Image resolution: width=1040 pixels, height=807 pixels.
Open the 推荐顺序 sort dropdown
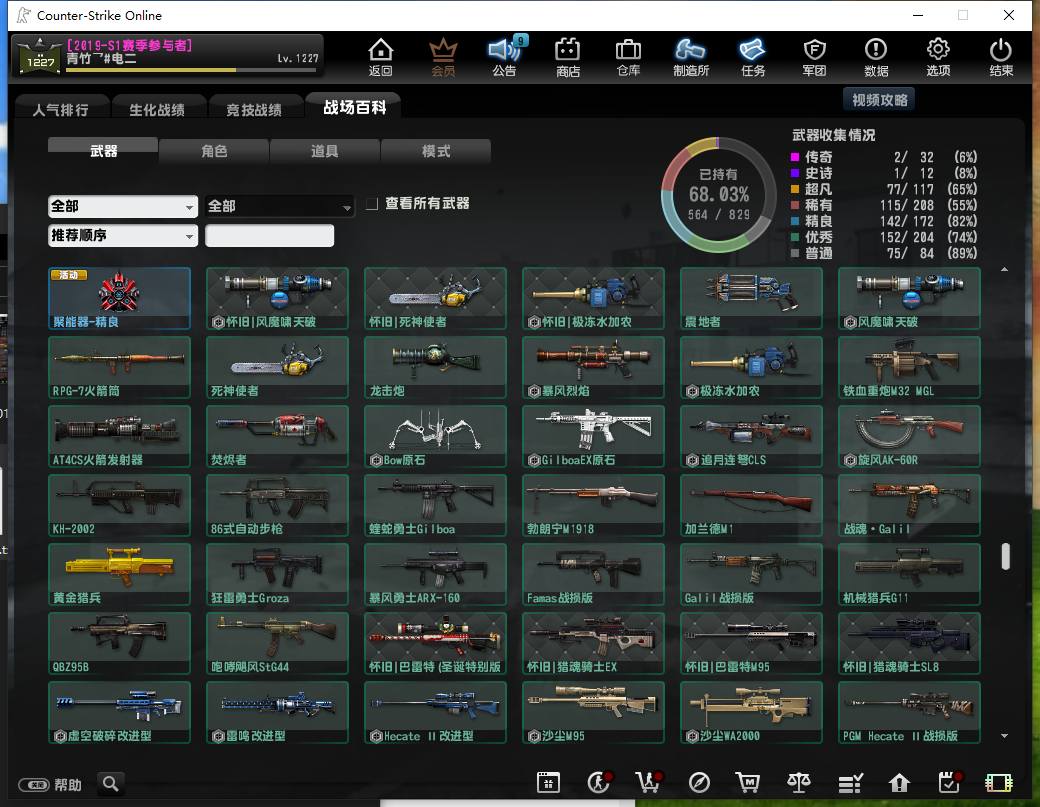click(123, 235)
